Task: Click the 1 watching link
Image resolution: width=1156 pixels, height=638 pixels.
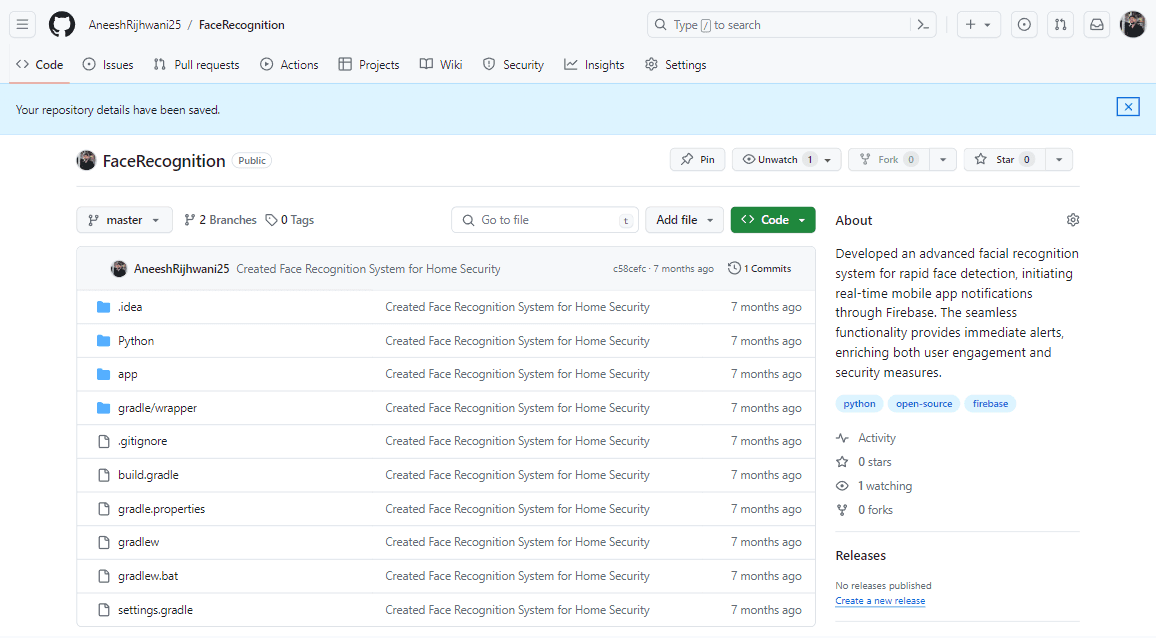Action: (885, 486)
